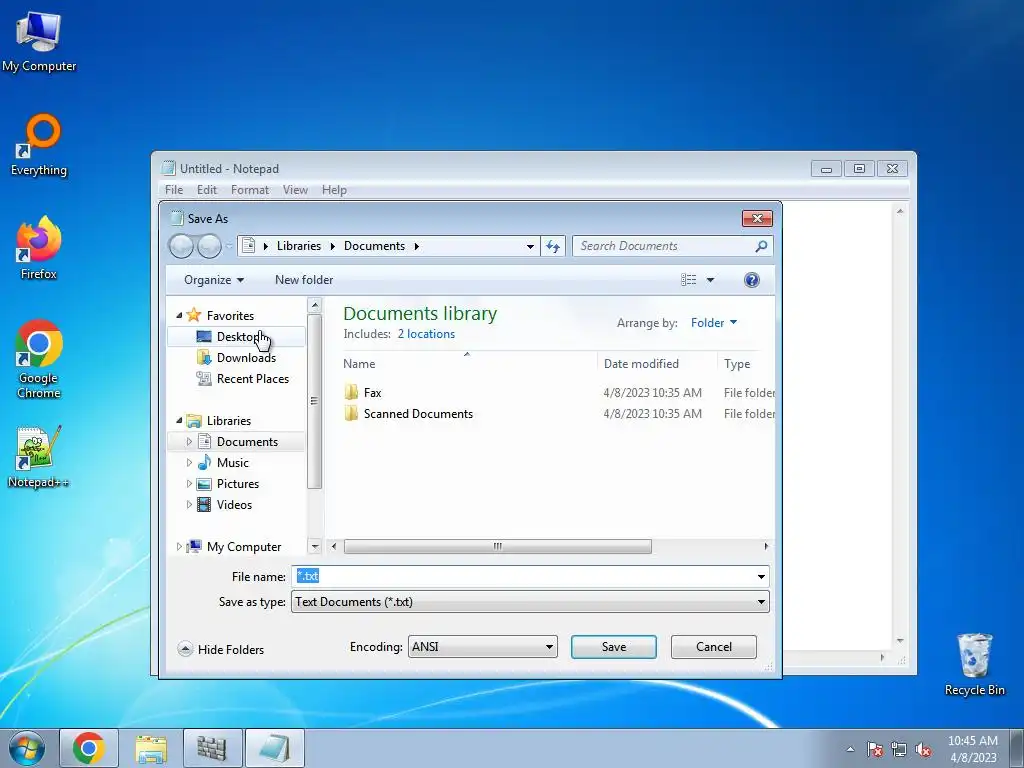Open the Organize dropdown menu
Screen dimensions: 1024x768
214,280
